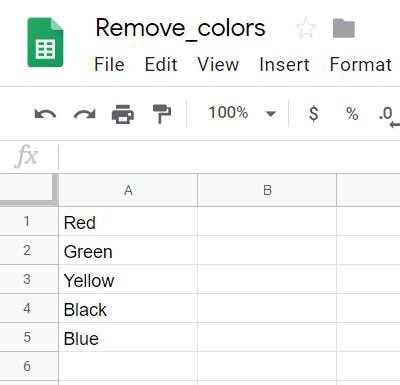Open the View menu
The image size is (400, 385).
(x=218, y=64)
